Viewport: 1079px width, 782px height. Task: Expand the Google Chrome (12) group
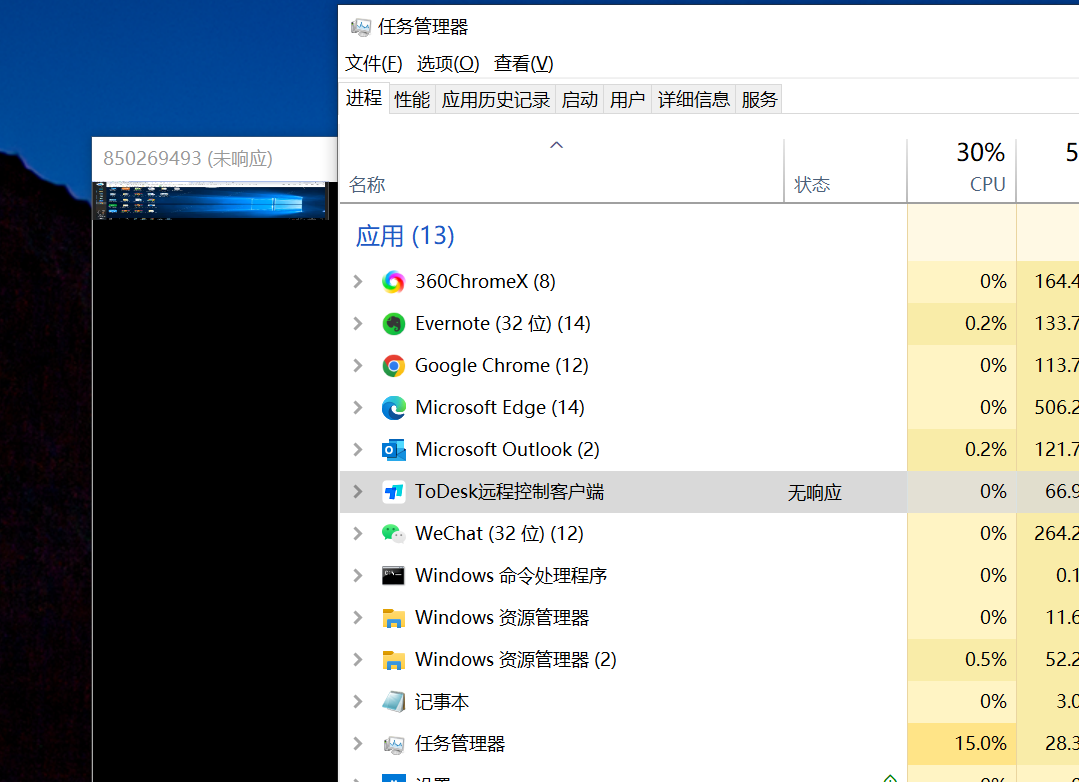click(x=358, y=366)
